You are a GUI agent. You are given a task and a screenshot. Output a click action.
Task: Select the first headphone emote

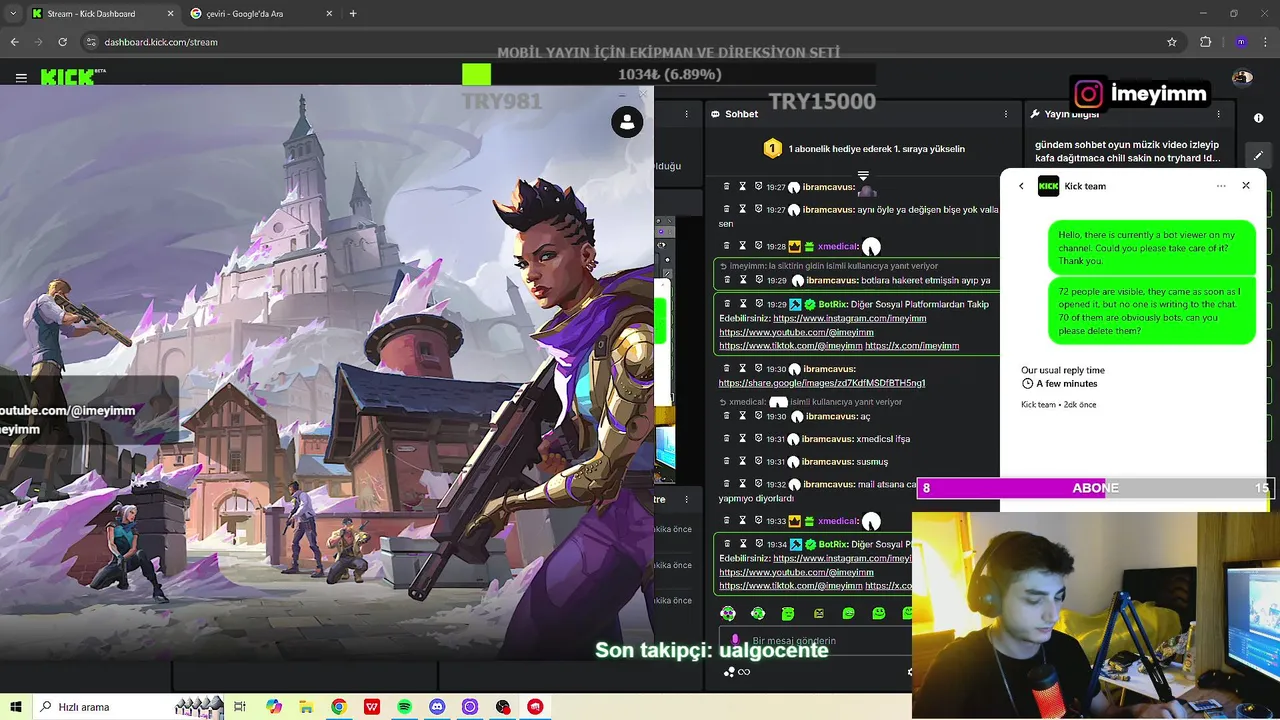coord(728,613)
